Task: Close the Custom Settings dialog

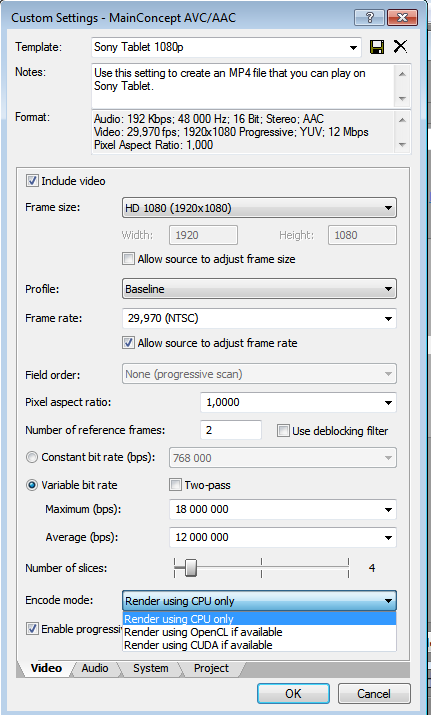Action: (x=402, y=18)
